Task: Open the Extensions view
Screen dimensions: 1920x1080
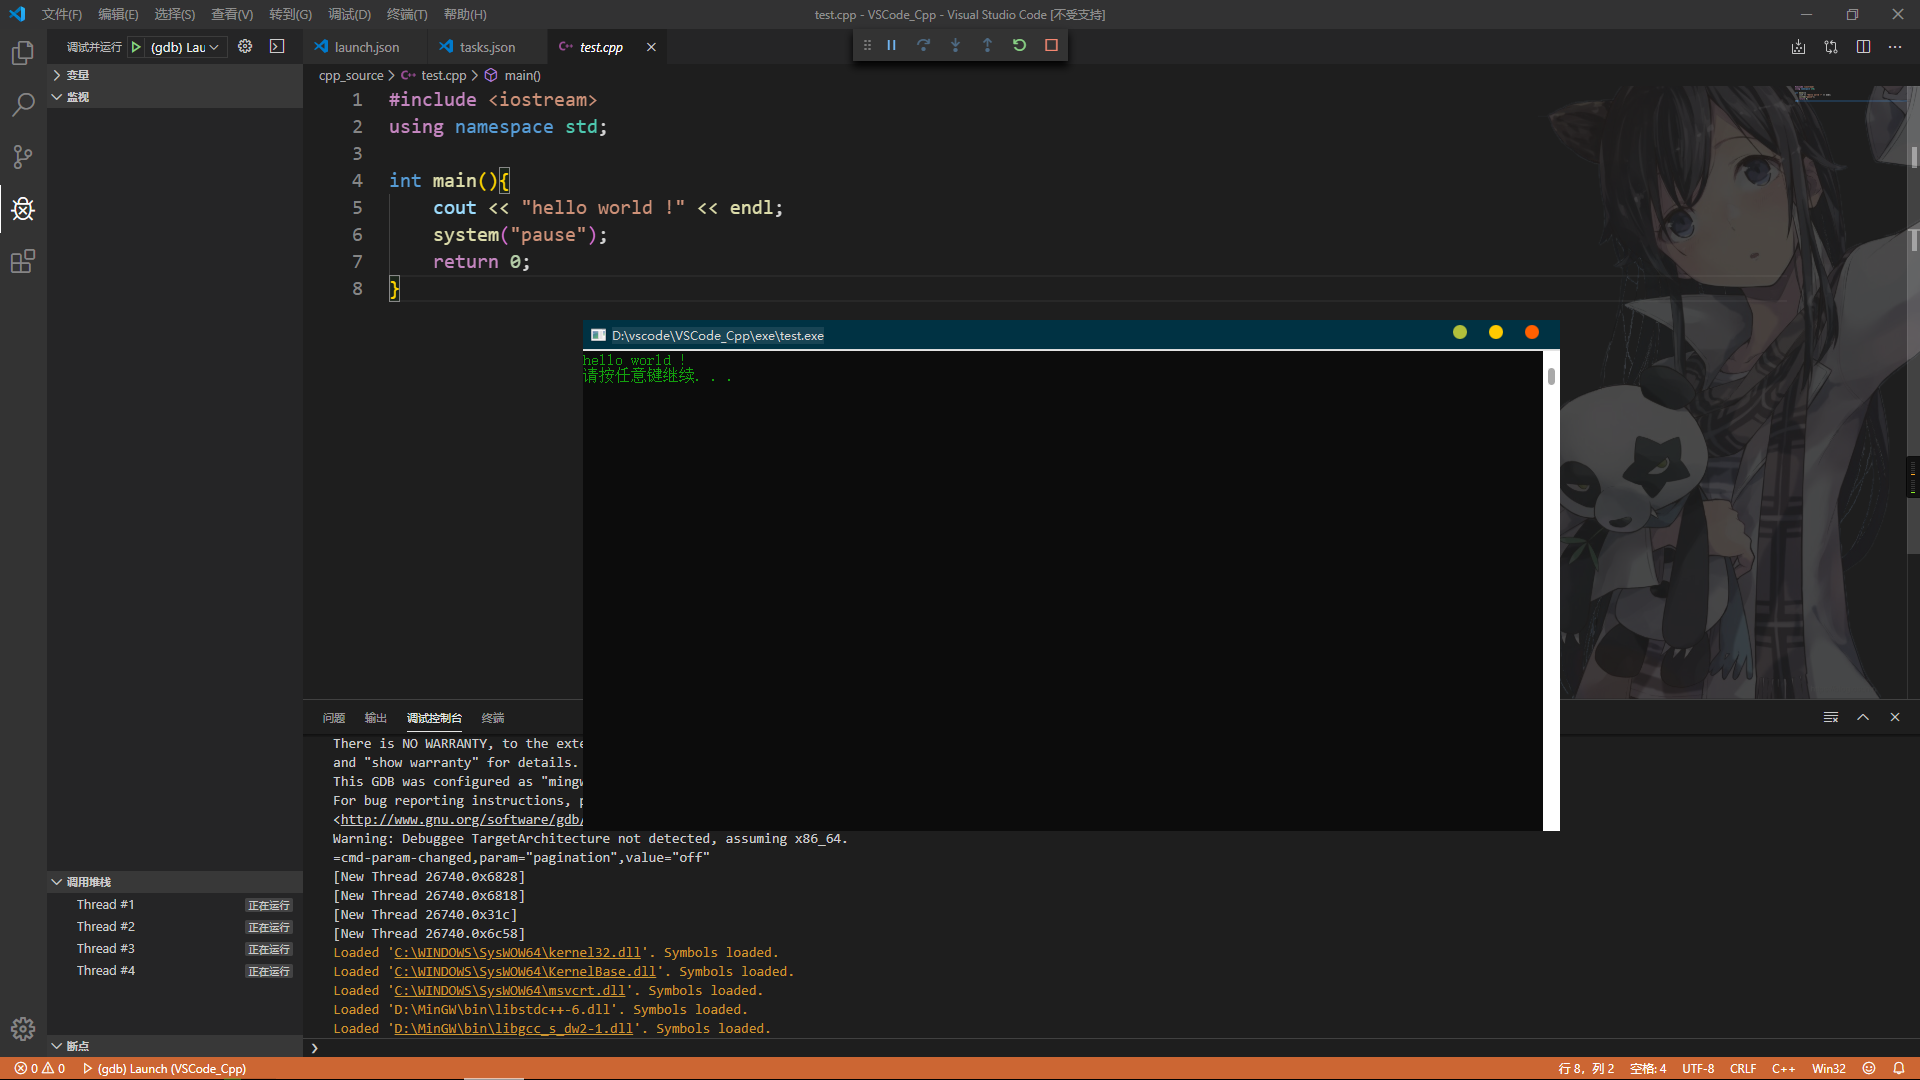Action: (x=23, y=261)
